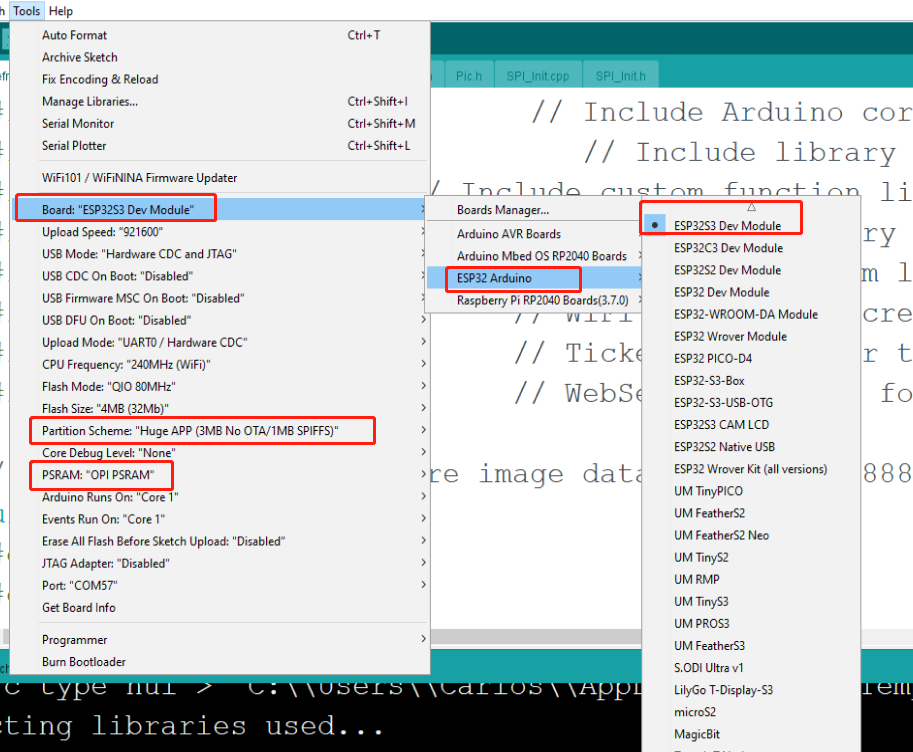Select ESP32-WROOM-DA Module board
The image size is (913, 752).
click(751, 314)
